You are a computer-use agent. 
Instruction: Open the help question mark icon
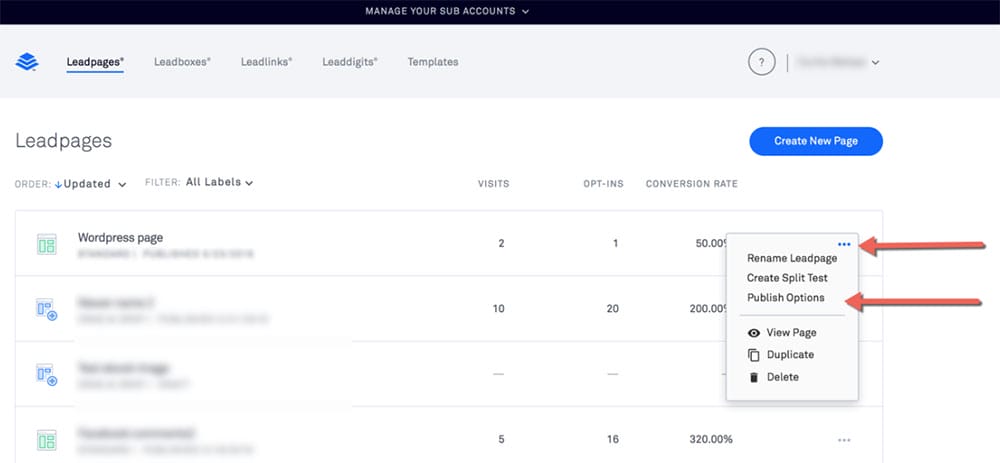[761, 62]
